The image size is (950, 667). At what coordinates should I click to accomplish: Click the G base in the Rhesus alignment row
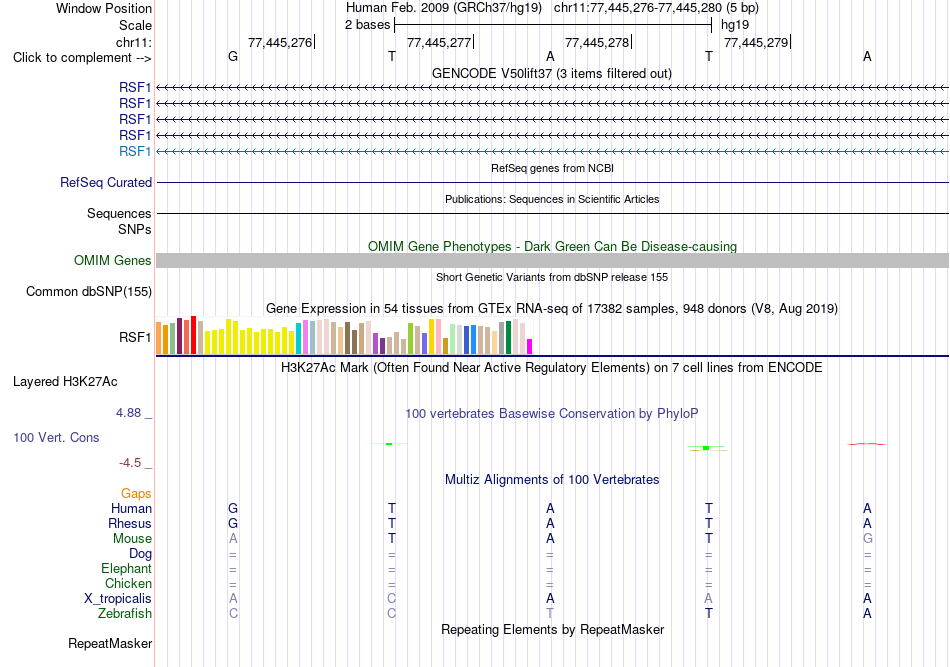click(233, 523)
